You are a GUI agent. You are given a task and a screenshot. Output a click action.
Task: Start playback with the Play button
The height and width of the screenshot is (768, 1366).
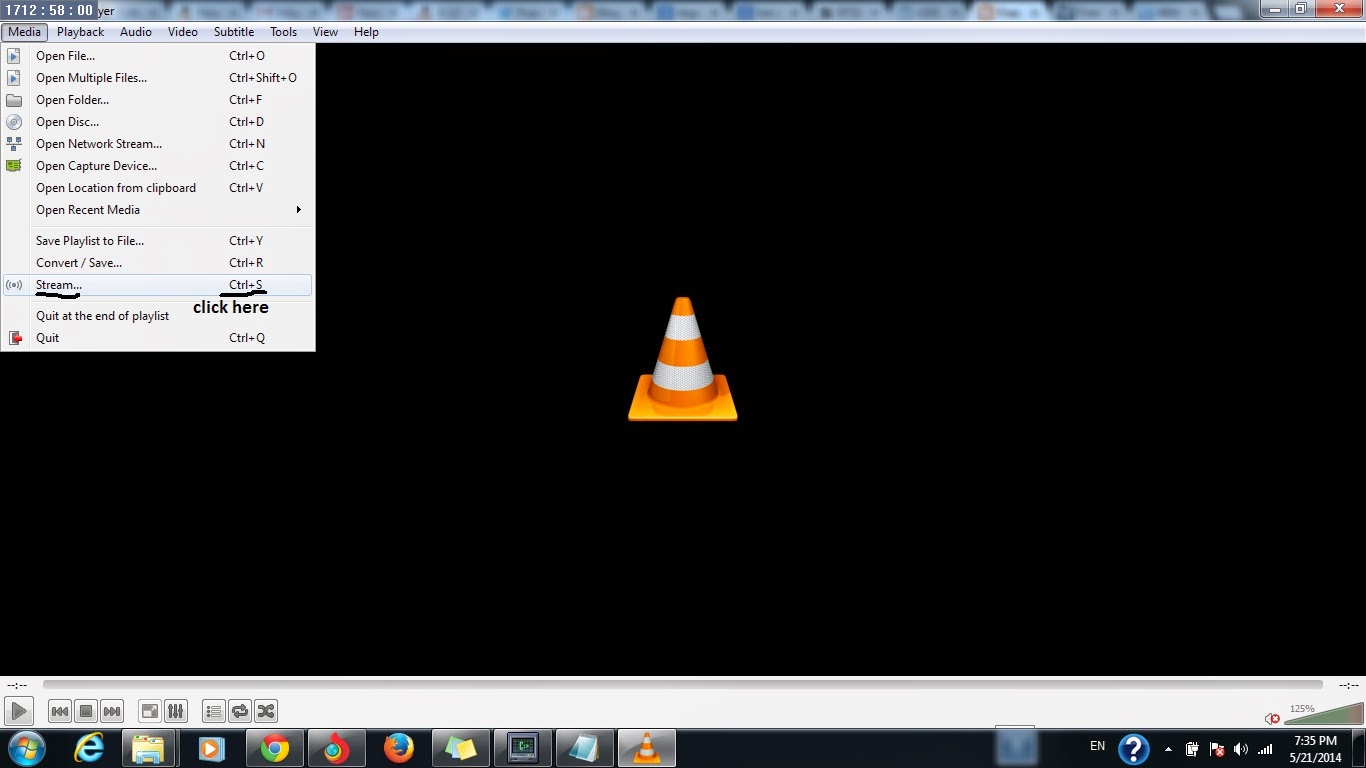[18, 710]
